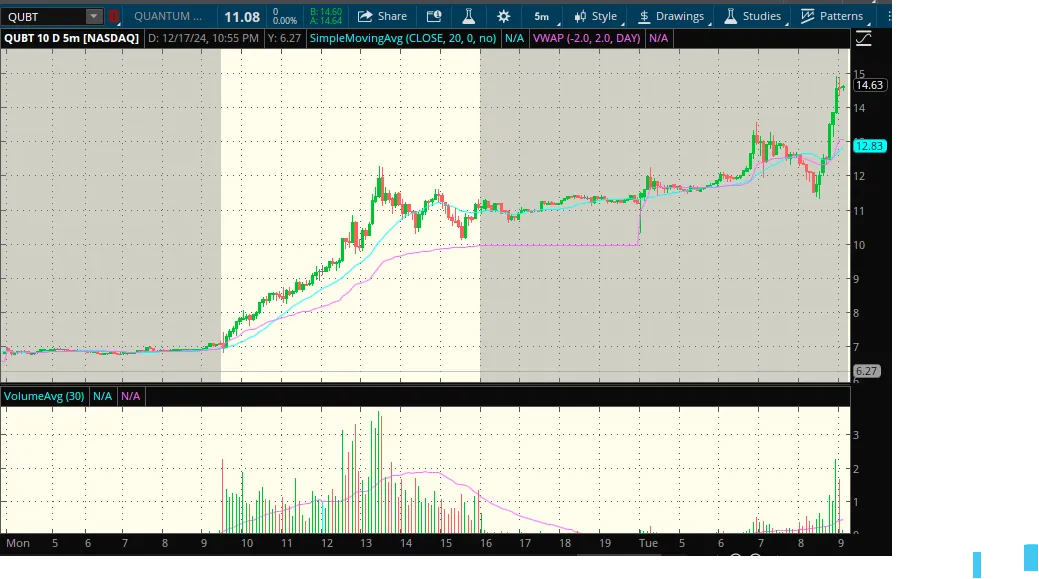Open chart settings gear icon
This screenshot has width=1039, height=579.
pos(503,16)
